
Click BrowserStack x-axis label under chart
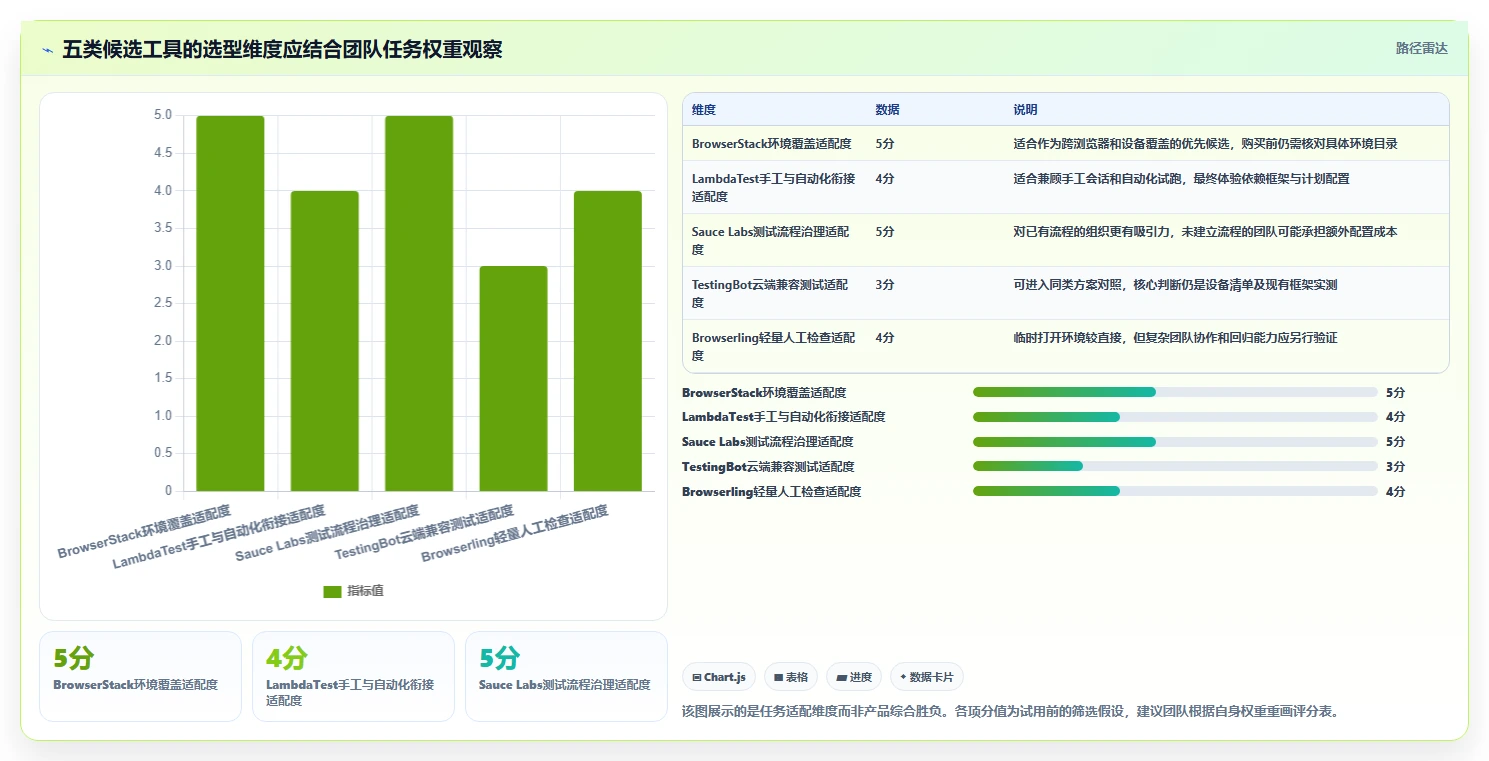coord(143,531)
